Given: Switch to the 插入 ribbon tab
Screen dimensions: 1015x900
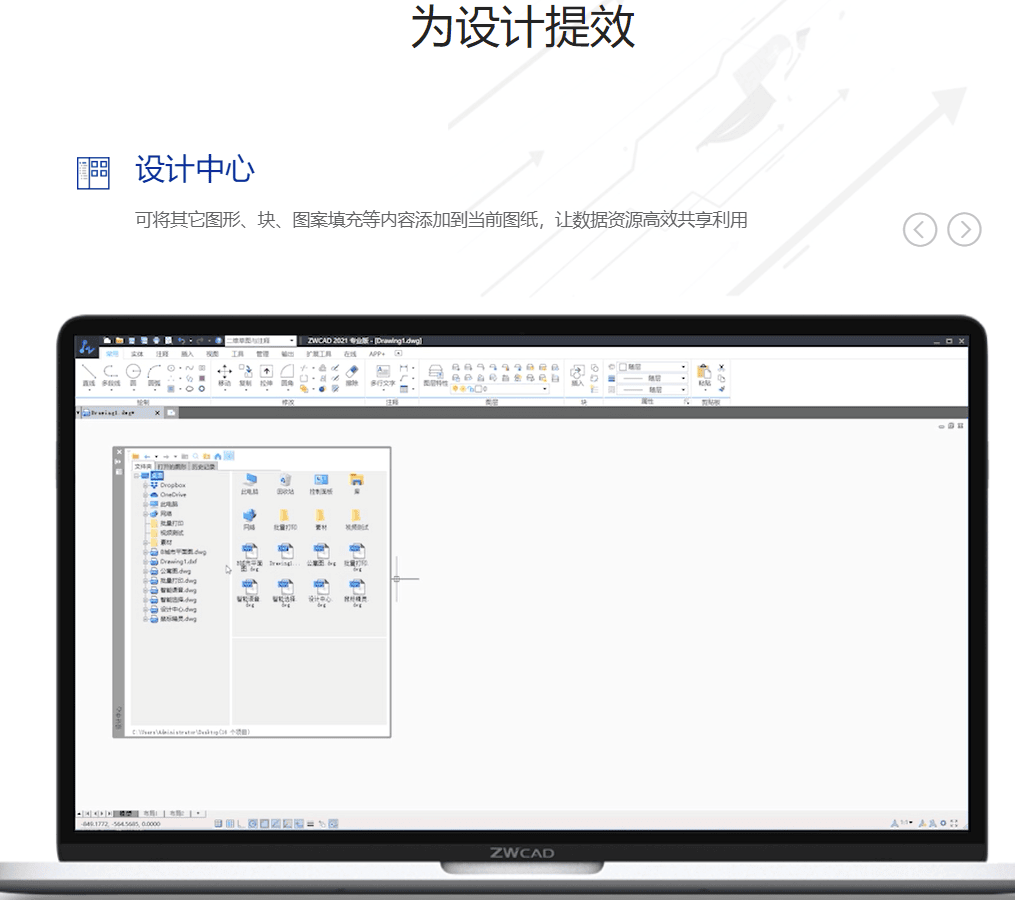Looking at the screenshot, I should (x=187, y=354).
